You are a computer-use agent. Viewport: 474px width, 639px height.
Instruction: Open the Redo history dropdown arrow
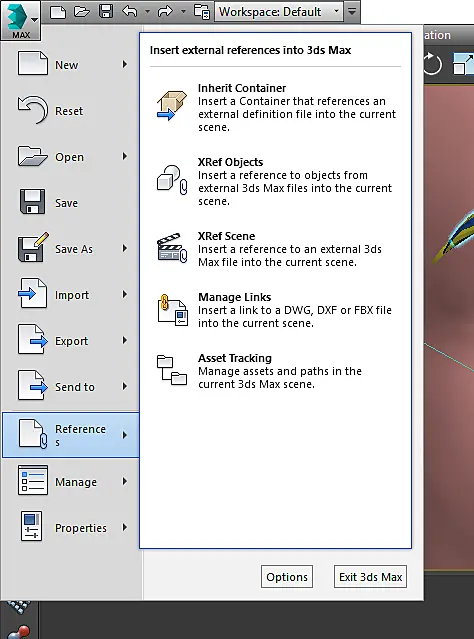pyautogui.click(x=183, y=11)
